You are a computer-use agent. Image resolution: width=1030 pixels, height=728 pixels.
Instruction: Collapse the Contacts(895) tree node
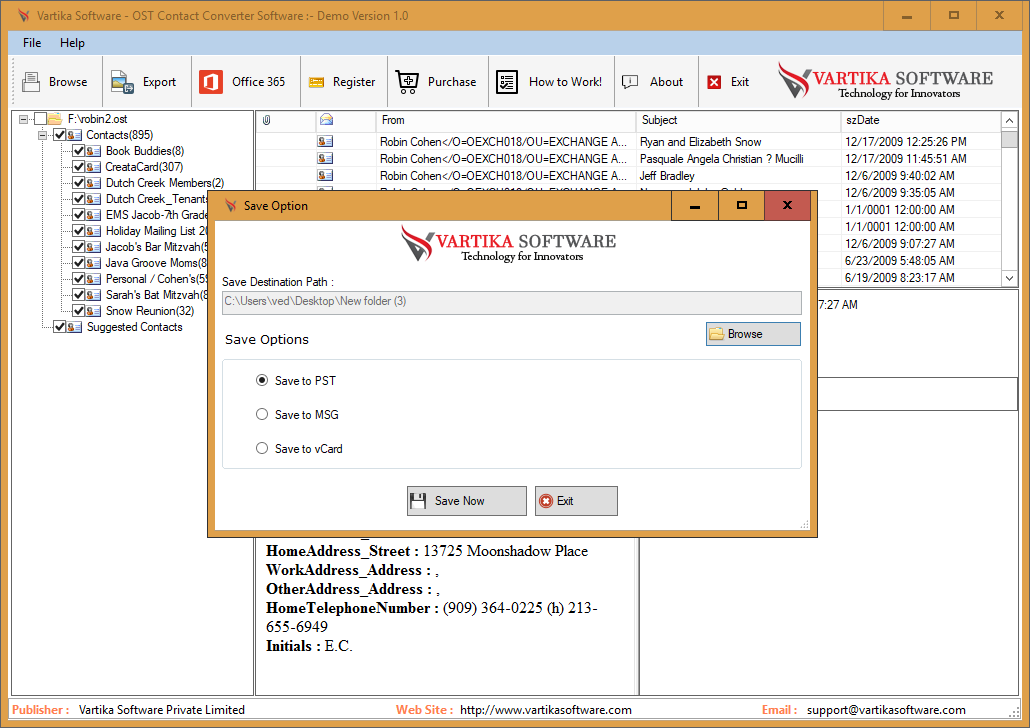(42, 135)
